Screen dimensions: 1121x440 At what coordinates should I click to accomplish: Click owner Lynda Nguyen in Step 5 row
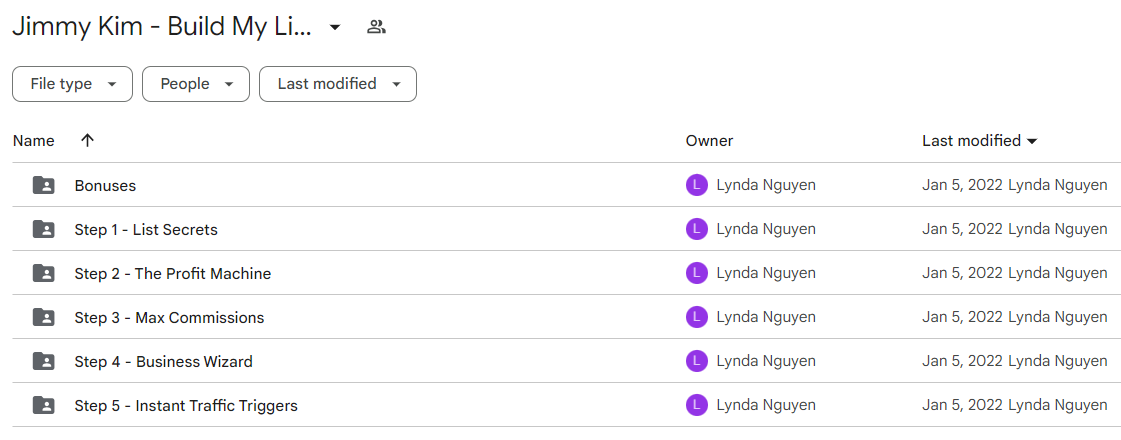coord(766,406)
